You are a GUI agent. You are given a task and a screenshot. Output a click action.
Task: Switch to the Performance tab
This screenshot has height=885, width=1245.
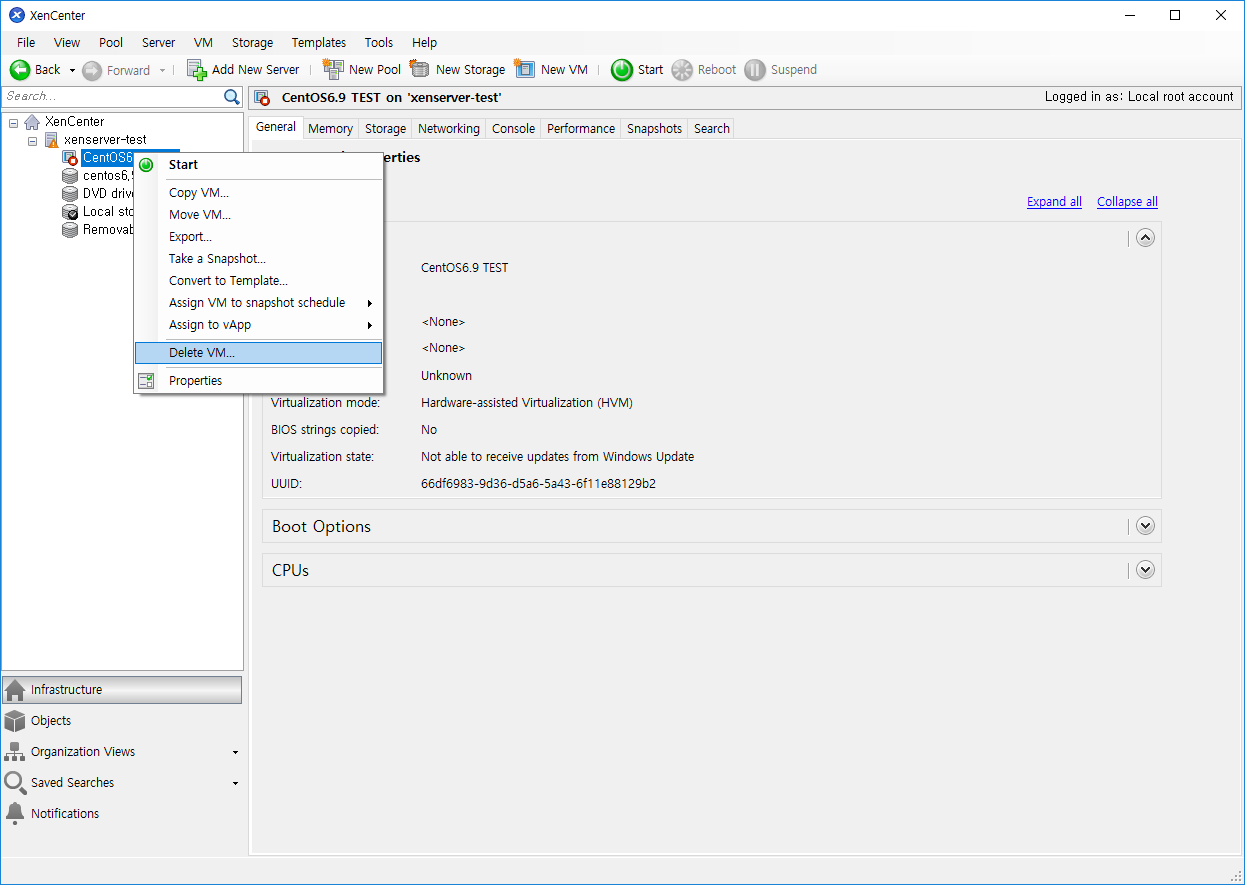pos(581,129)
